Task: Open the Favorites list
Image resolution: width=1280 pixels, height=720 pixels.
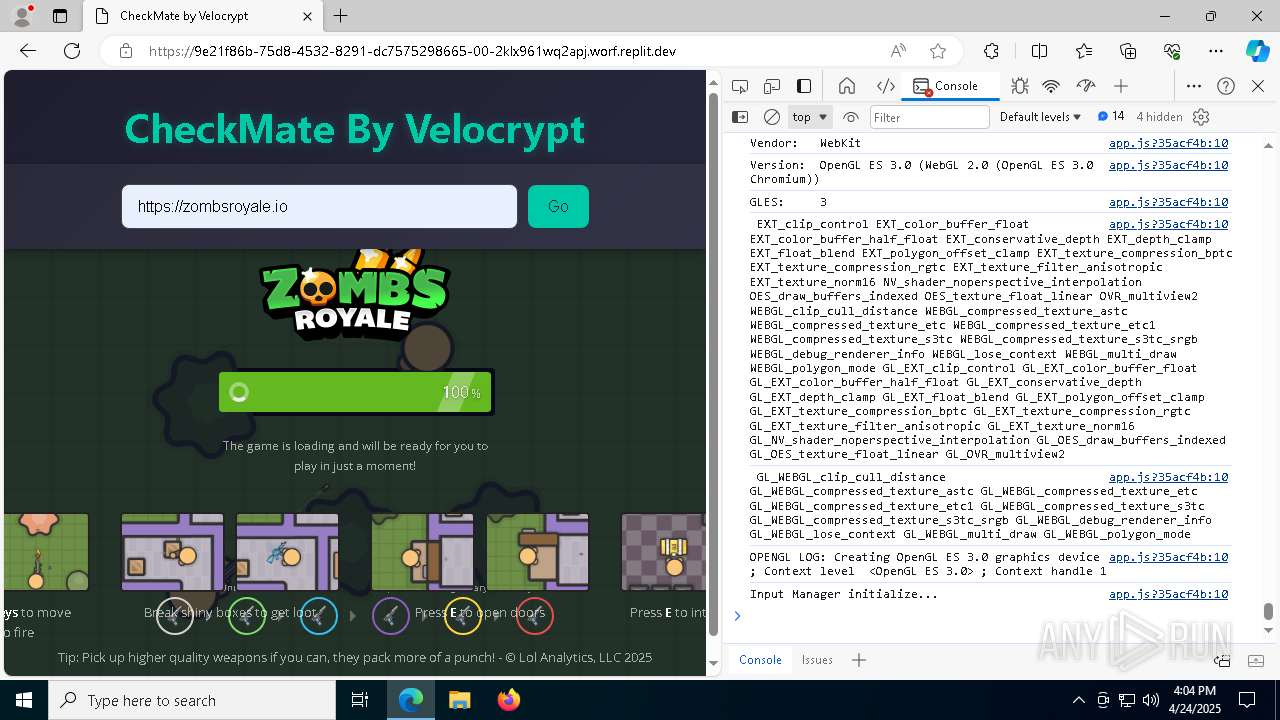Action: tap(1084, 51)
